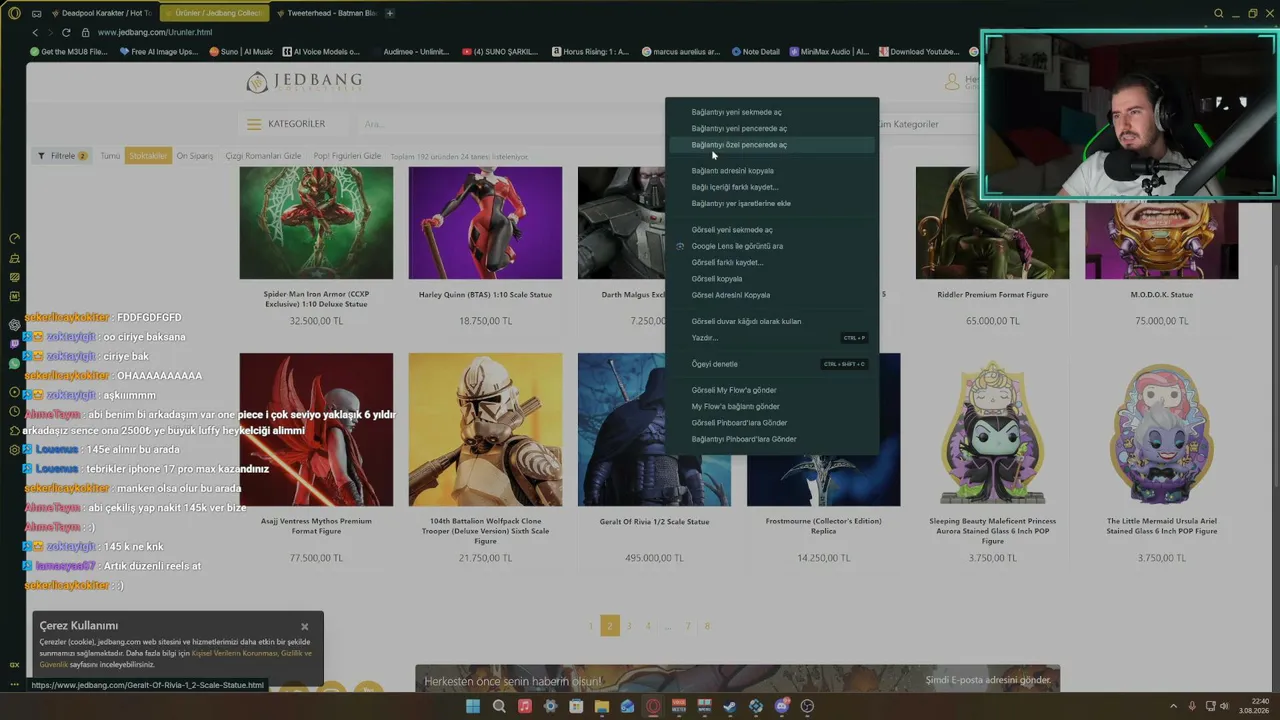Click the browser address bar URL
The height and width of the screenshot is (720, 1280).
[155, 32]
